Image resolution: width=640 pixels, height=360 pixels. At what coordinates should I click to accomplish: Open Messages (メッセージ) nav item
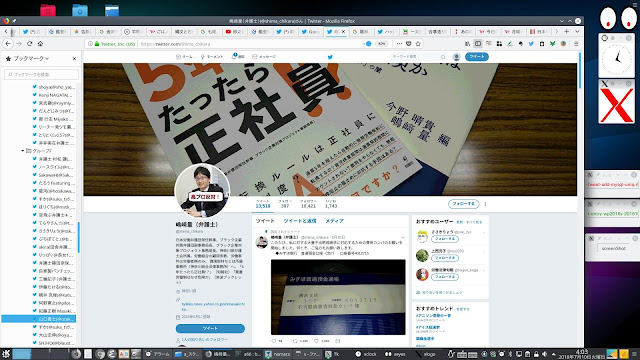point(264,57)
